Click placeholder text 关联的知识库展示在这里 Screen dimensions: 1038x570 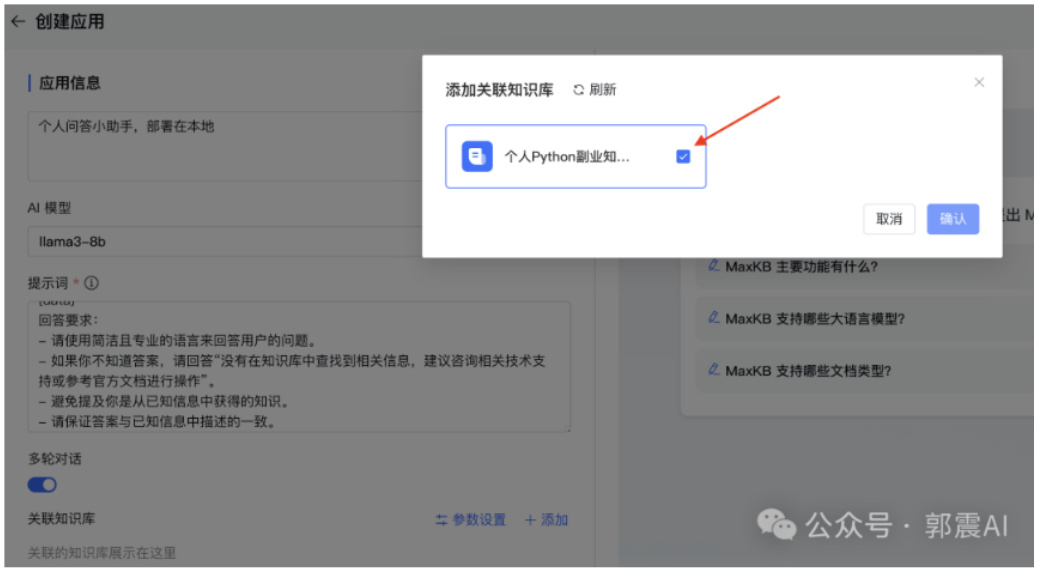tap(102, 553)
